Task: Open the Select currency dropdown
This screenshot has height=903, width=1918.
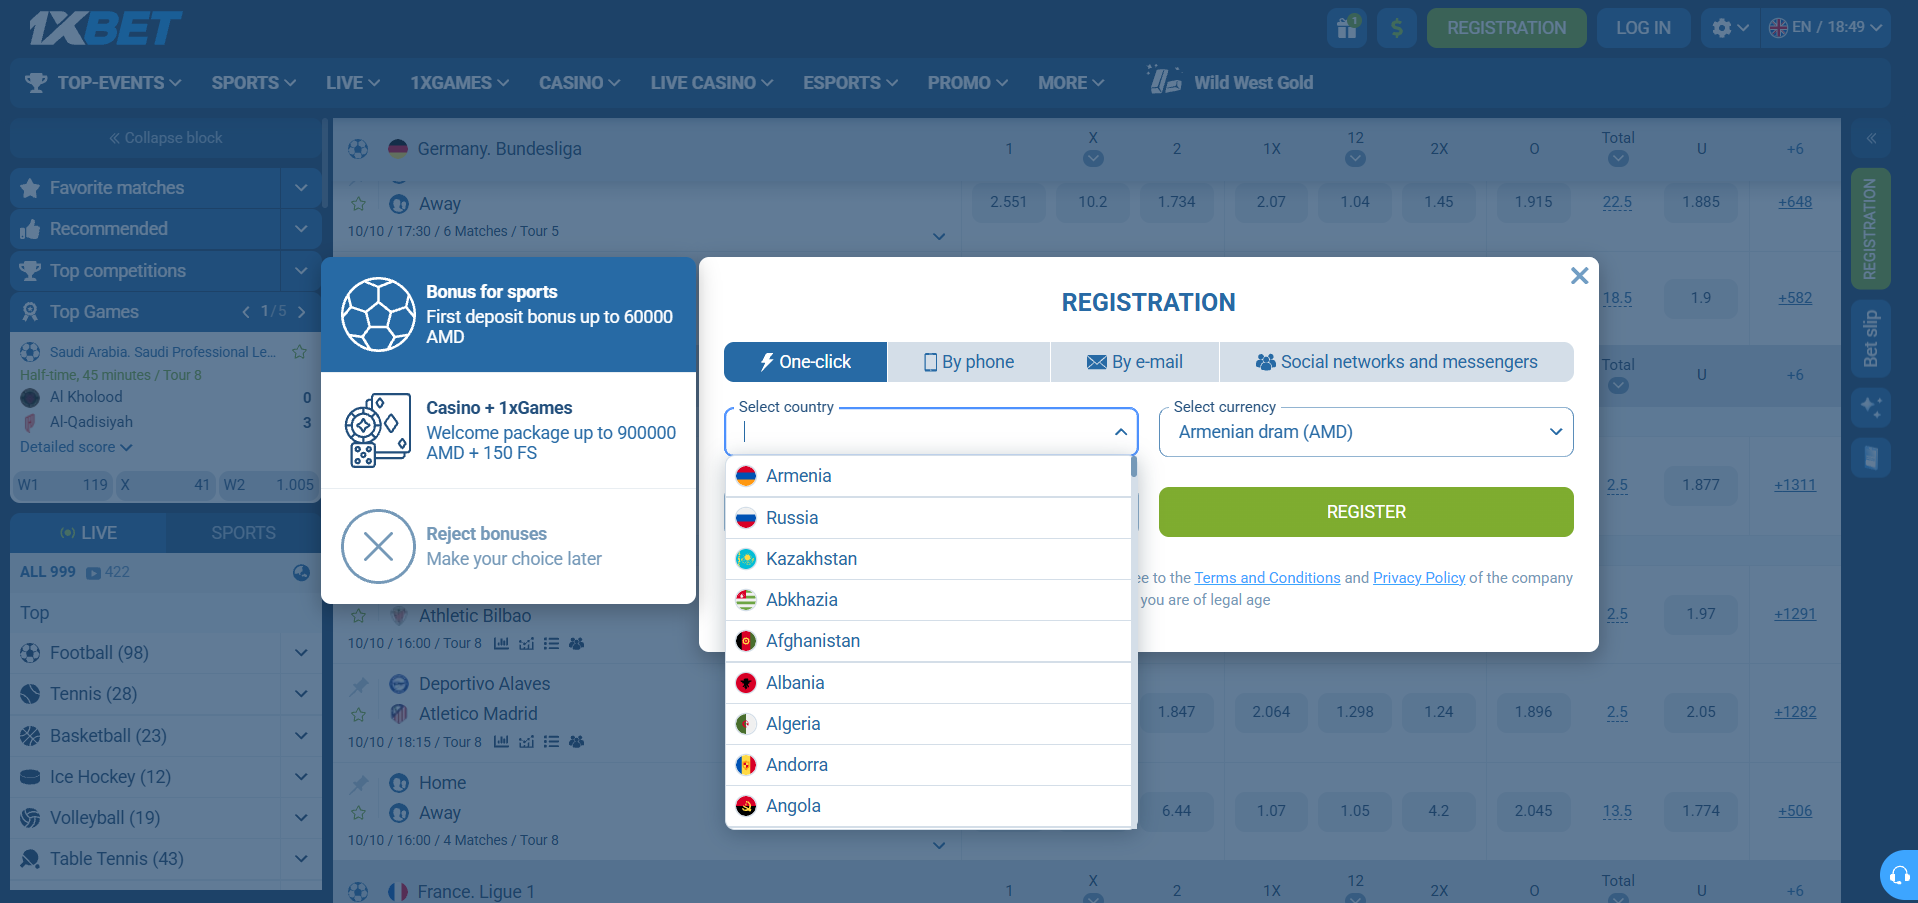Action: point(1366,432)
